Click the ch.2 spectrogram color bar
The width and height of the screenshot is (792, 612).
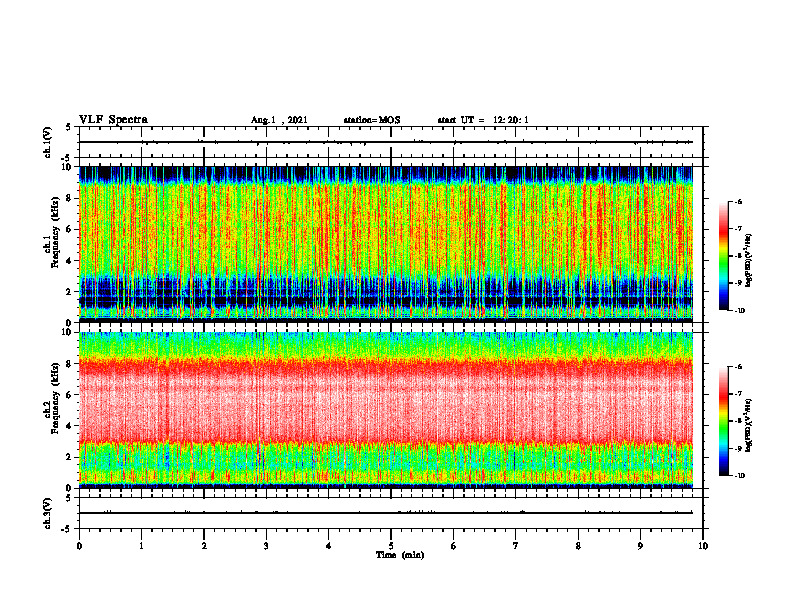pos(723,421)
